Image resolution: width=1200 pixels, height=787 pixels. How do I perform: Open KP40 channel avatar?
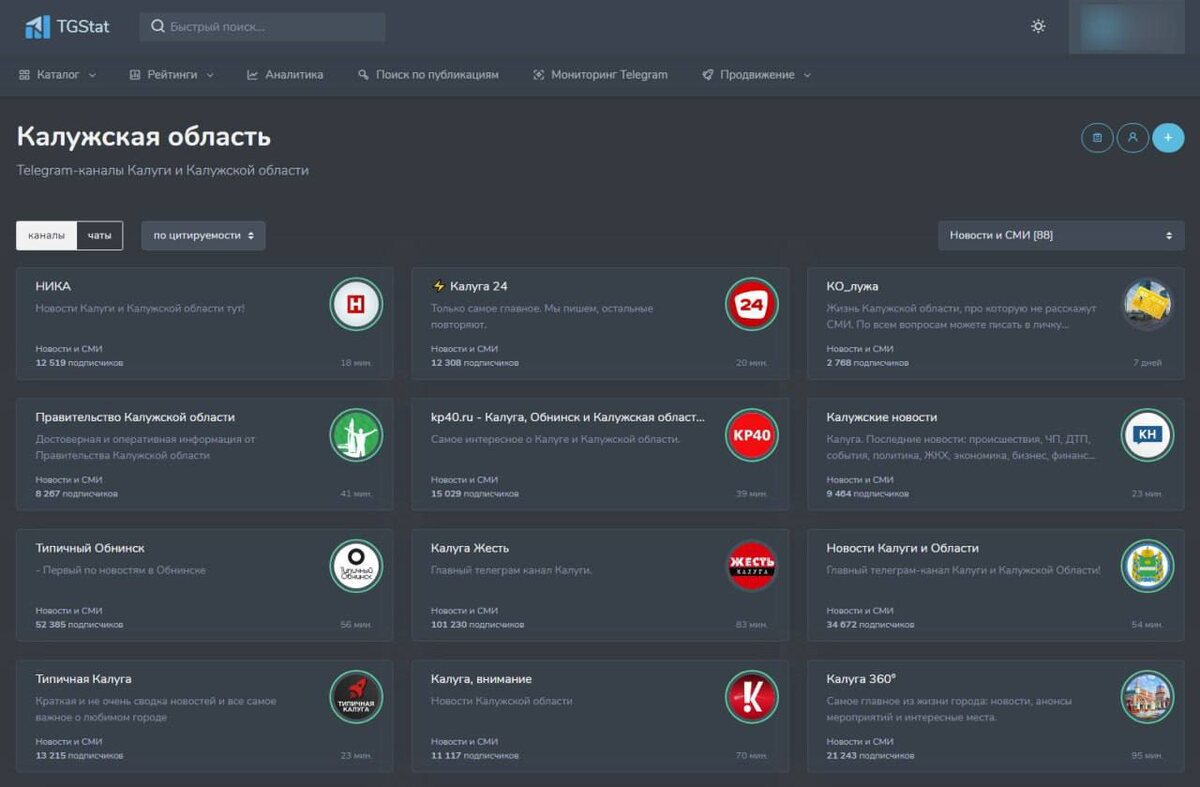coord(751,435)
